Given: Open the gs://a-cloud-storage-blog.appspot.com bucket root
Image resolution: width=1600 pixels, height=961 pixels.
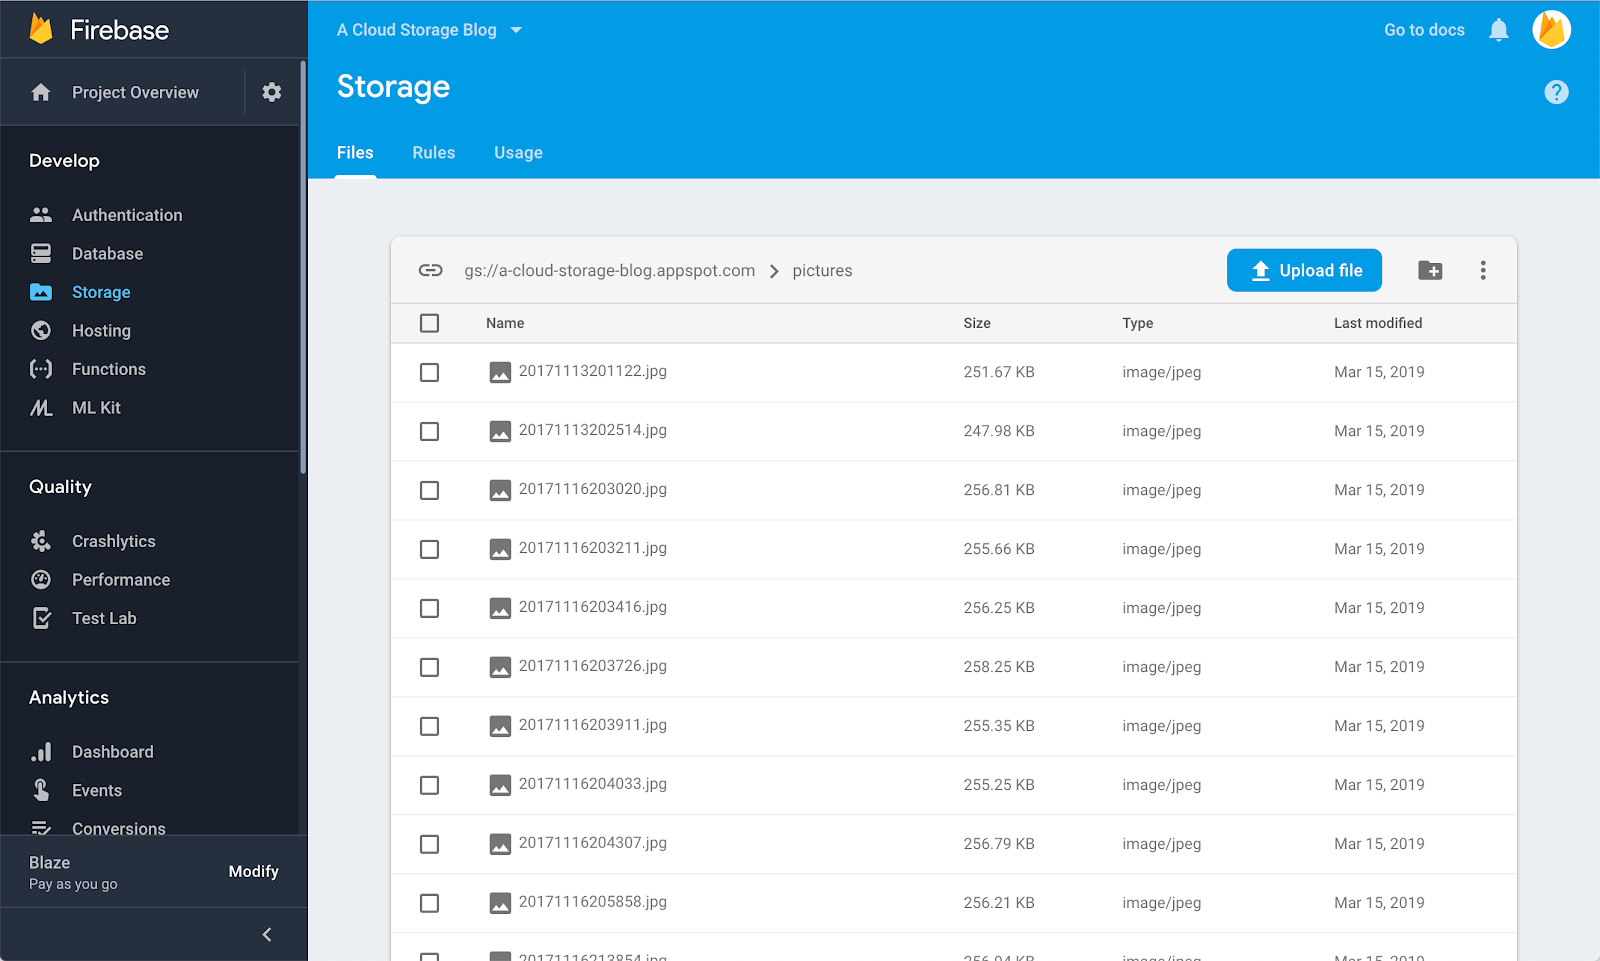Looking at the screenshot, I should pyautogui.click(x=609, y=270).
